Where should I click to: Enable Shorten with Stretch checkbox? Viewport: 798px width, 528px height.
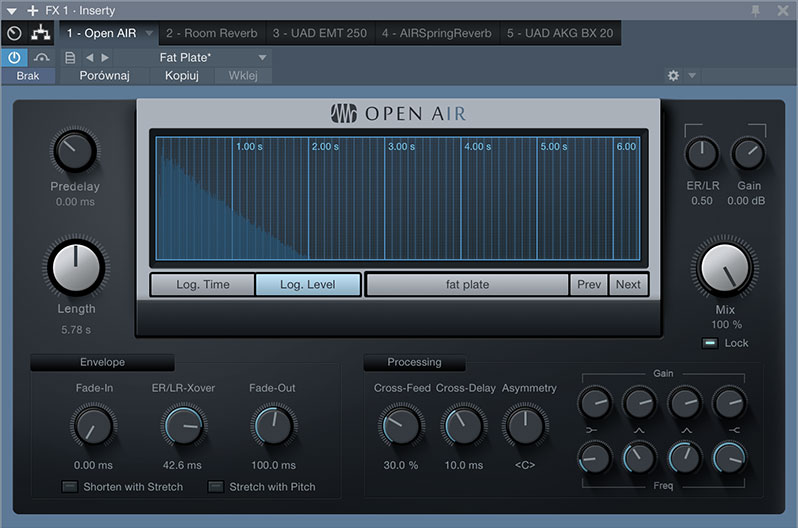(x=69, y=487)
